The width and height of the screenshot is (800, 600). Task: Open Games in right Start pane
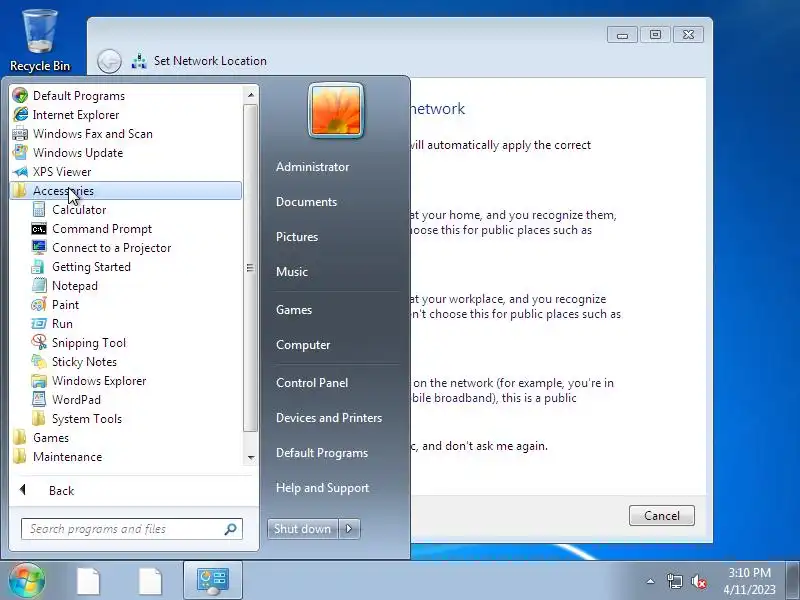pos(293,310)
